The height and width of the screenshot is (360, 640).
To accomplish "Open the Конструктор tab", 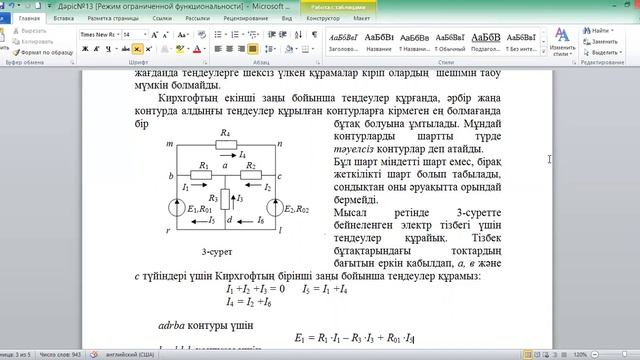I will click(x=323, y=18).
